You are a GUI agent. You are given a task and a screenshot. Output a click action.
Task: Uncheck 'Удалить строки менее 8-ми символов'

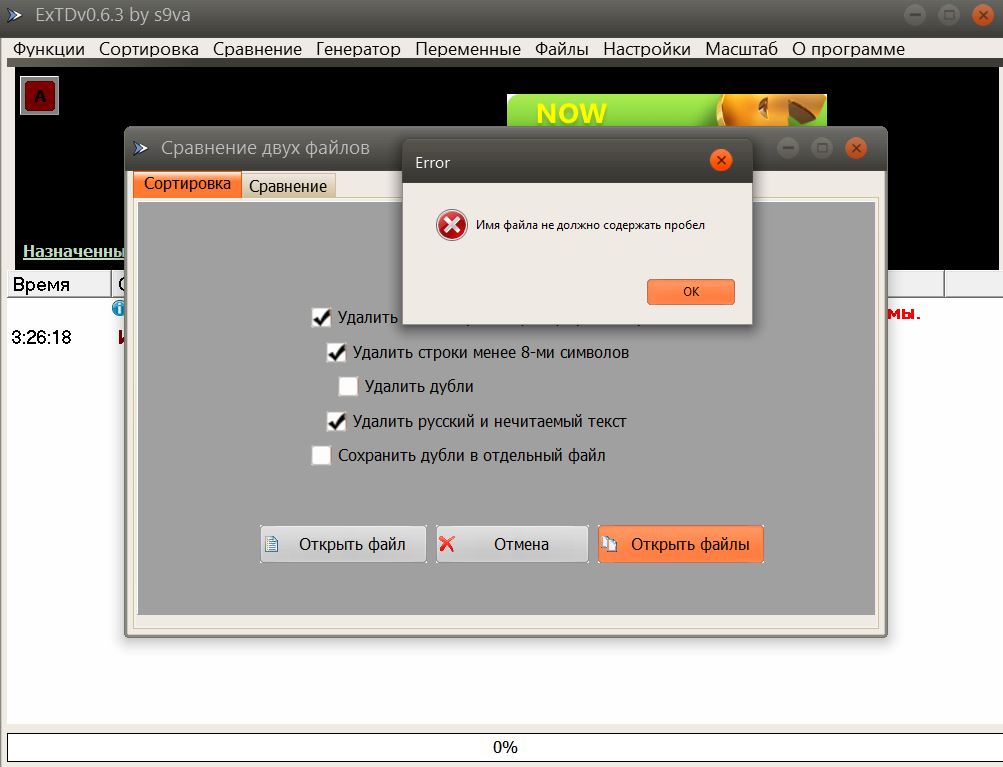click(336, 353)
